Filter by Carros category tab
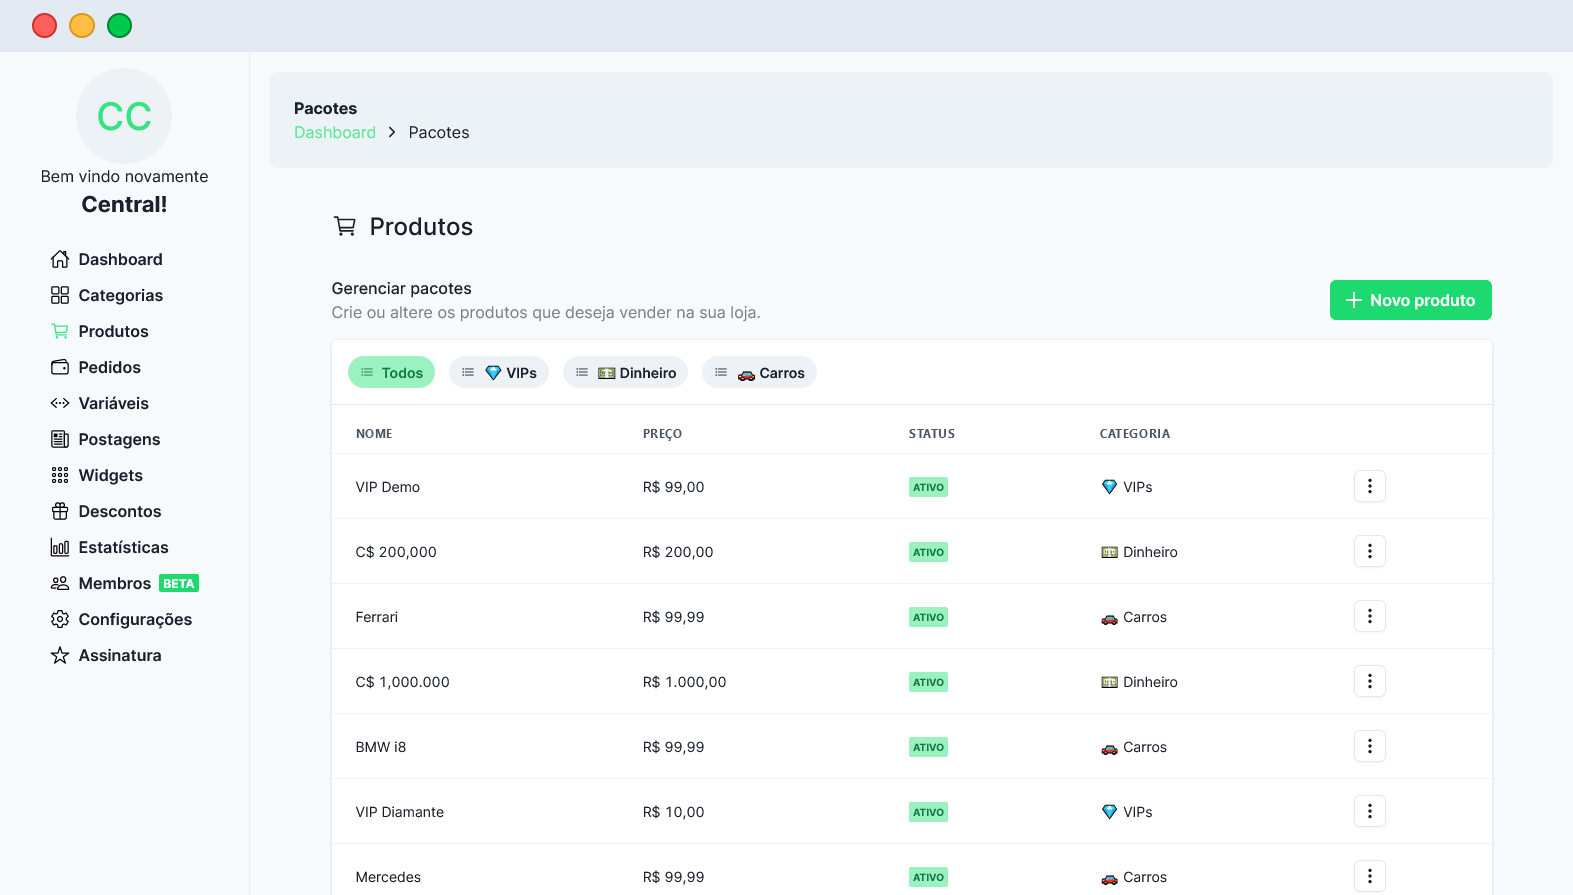Screen dimensions: 1573x895 tap(759, 372)
